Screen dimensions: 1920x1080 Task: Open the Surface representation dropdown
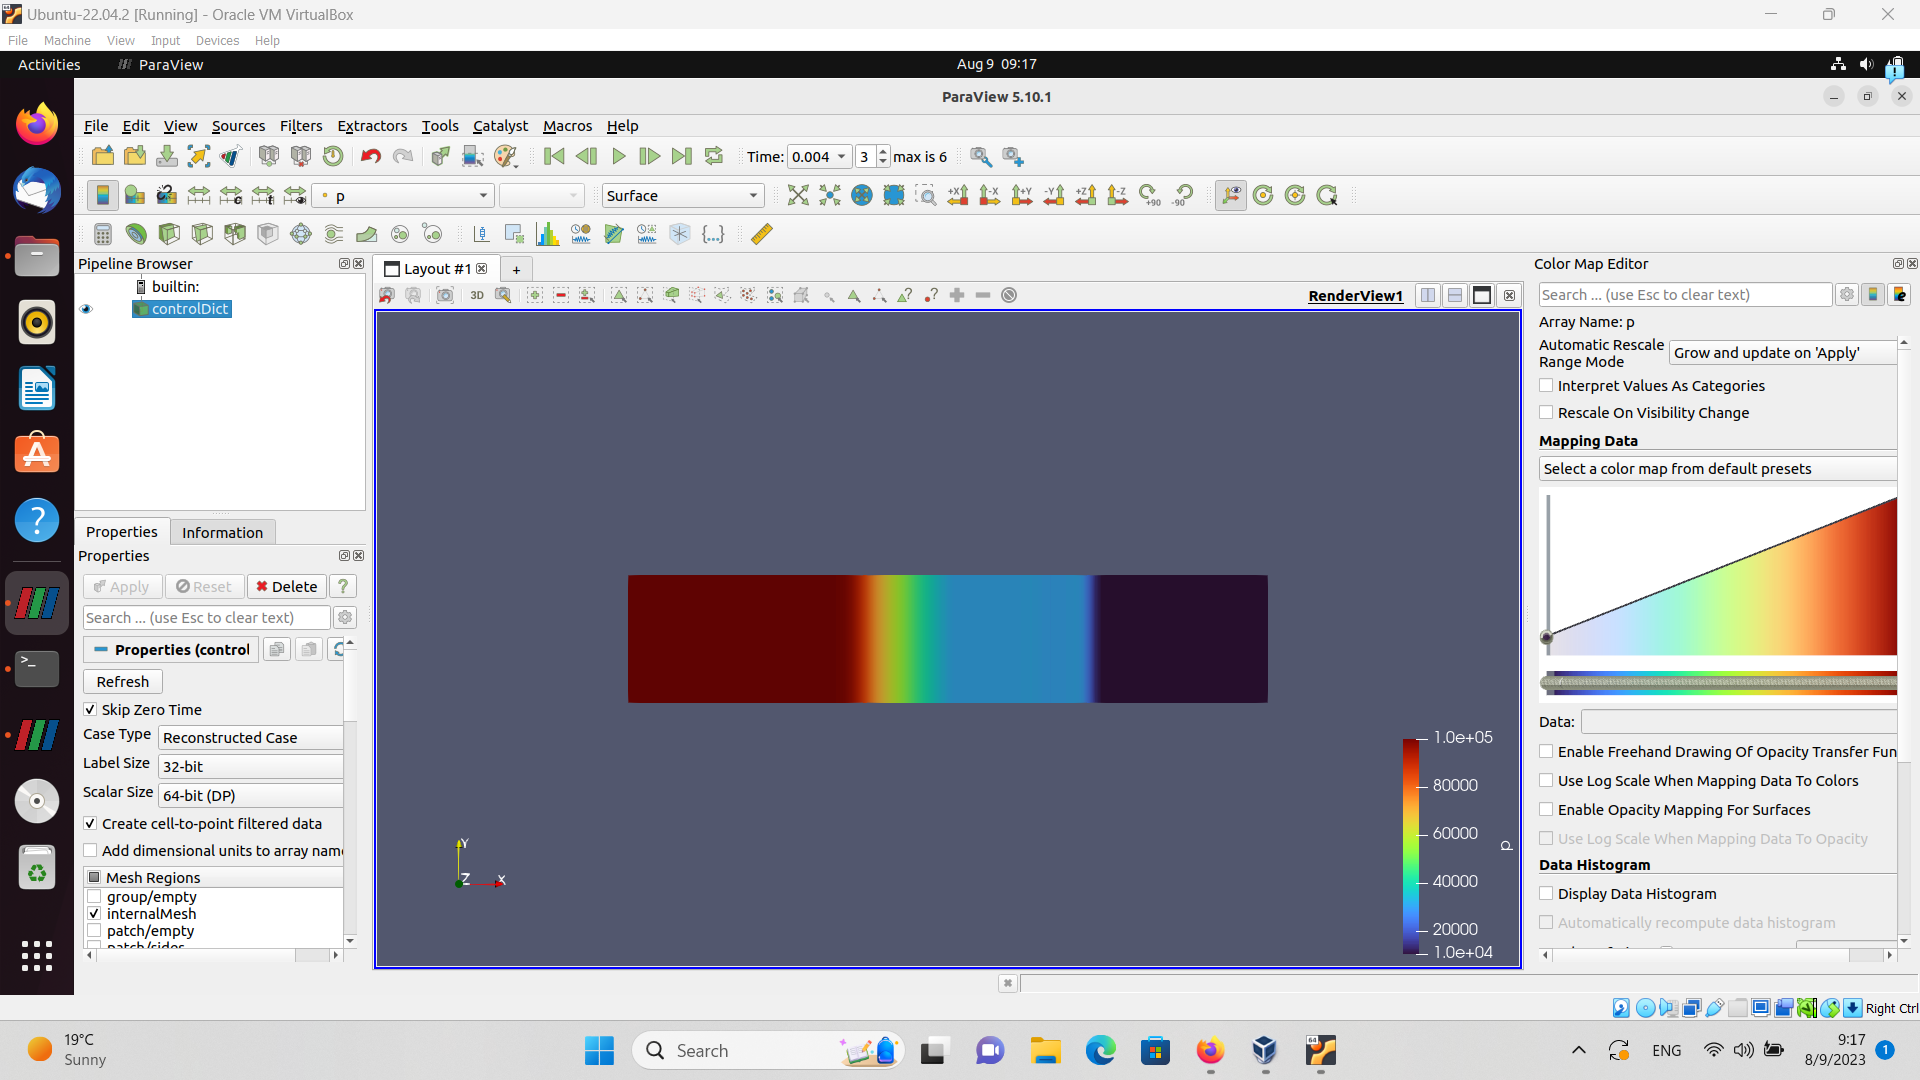coord(682,196)
